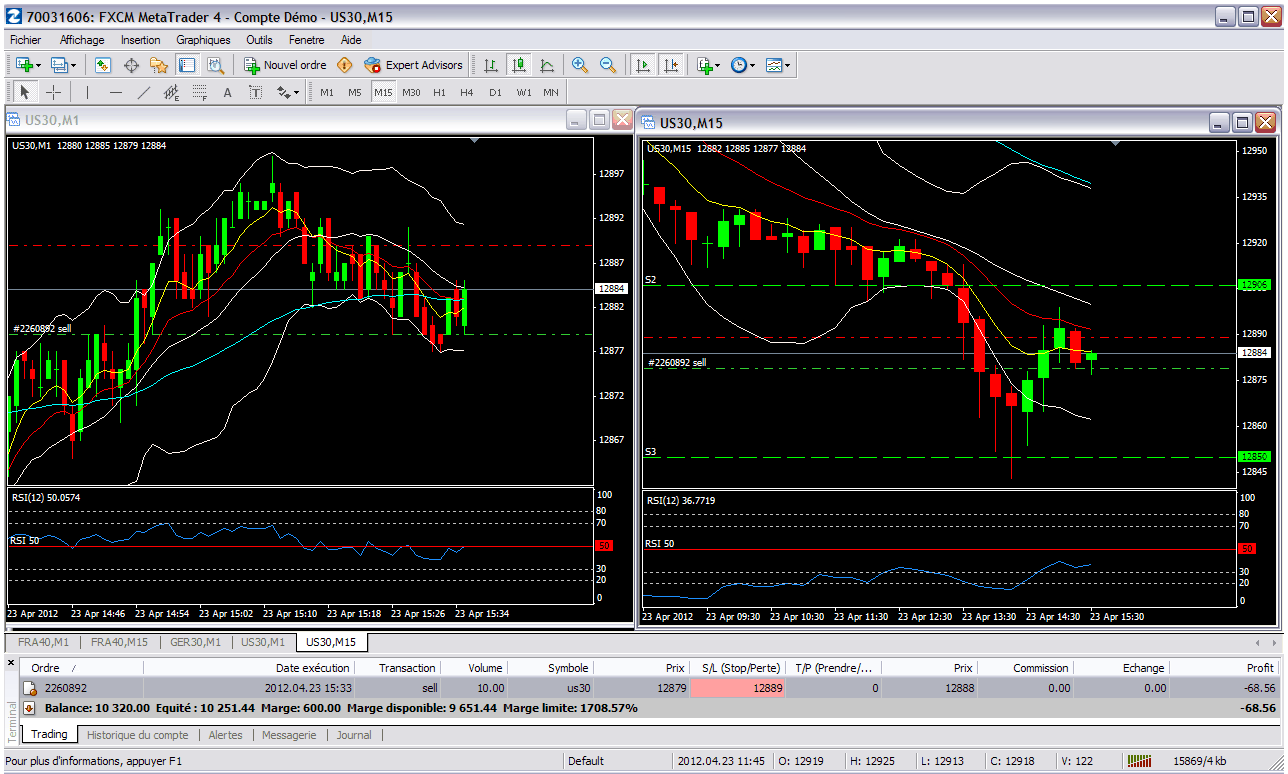The width and height of the screenshot is (1288, 774).
Task: Select the H4 timeframe button
Action: [467, 92]
